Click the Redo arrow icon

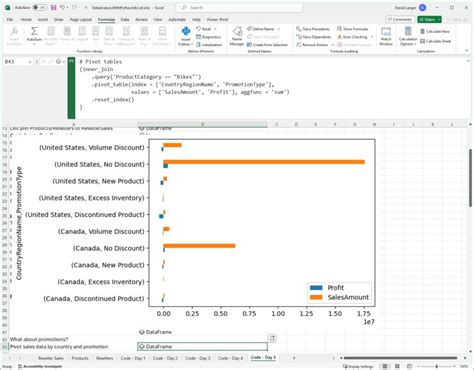[75, 7]
